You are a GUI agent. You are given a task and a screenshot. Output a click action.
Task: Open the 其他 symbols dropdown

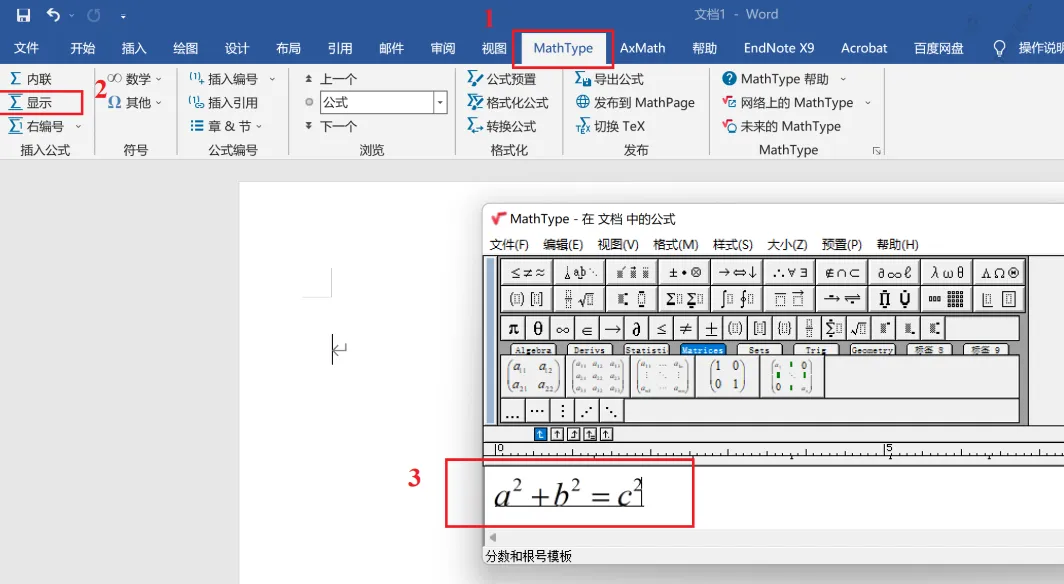[134, 103]
